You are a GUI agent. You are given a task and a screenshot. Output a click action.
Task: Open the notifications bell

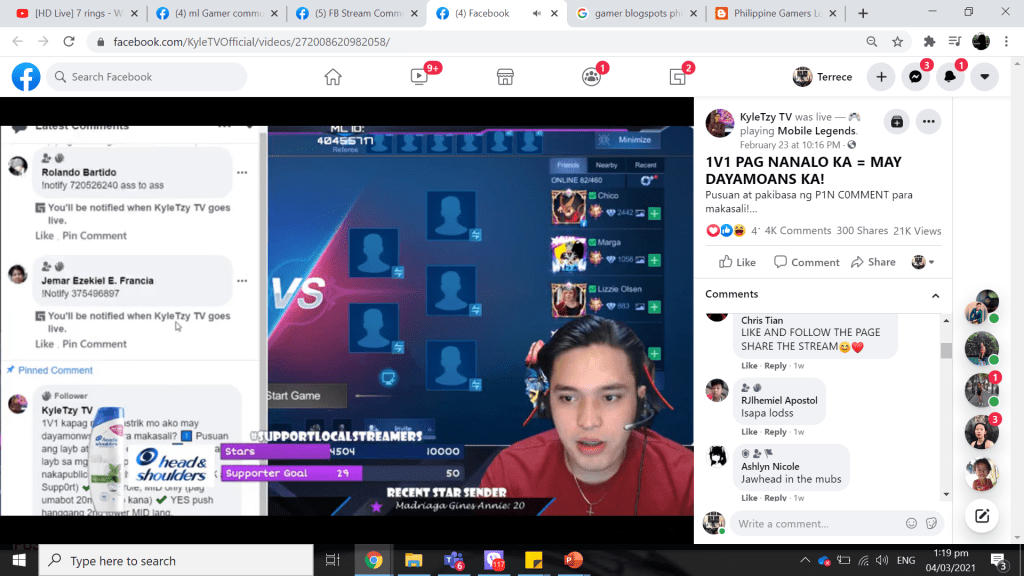pyautogui.click(x=949, y=77)
